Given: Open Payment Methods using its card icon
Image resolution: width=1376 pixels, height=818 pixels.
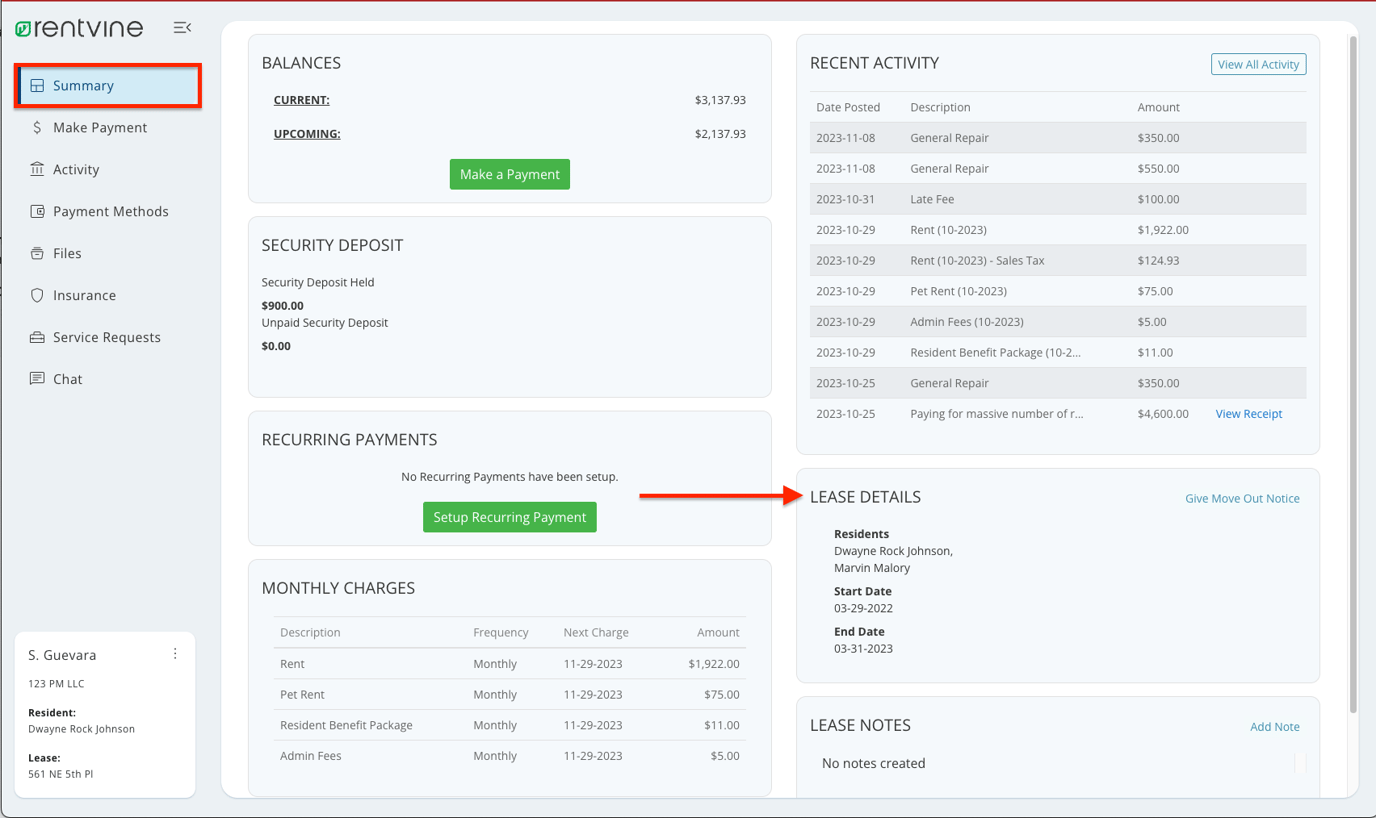Looking at the screenshot, I should click(37, 211).
